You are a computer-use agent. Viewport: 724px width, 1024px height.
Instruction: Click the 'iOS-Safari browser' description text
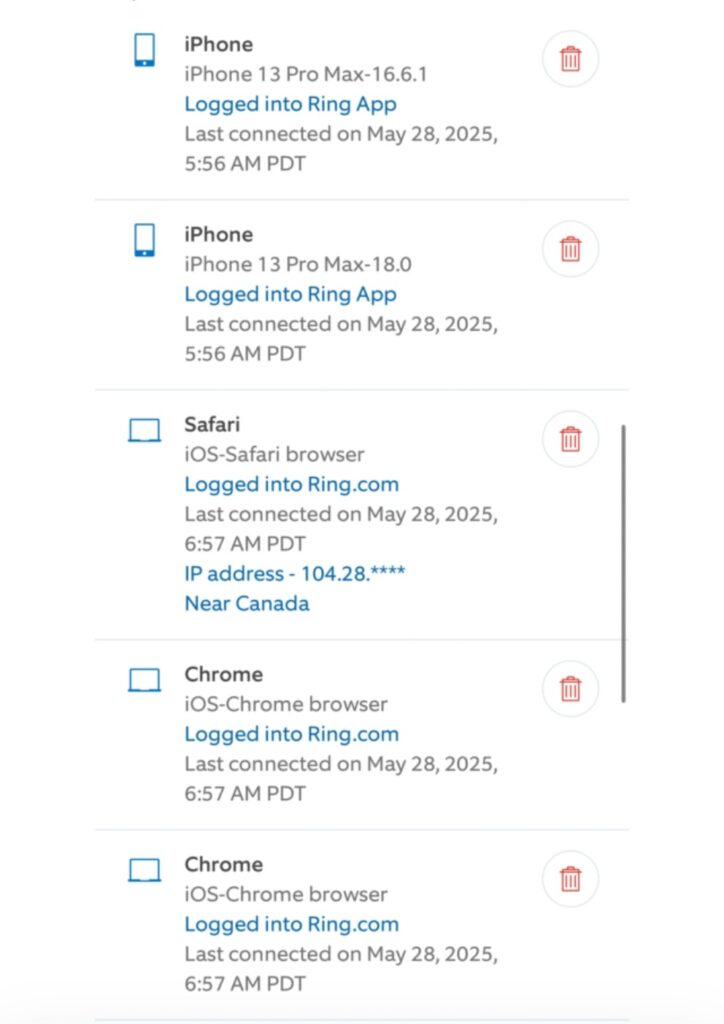[x=274, y=454]
